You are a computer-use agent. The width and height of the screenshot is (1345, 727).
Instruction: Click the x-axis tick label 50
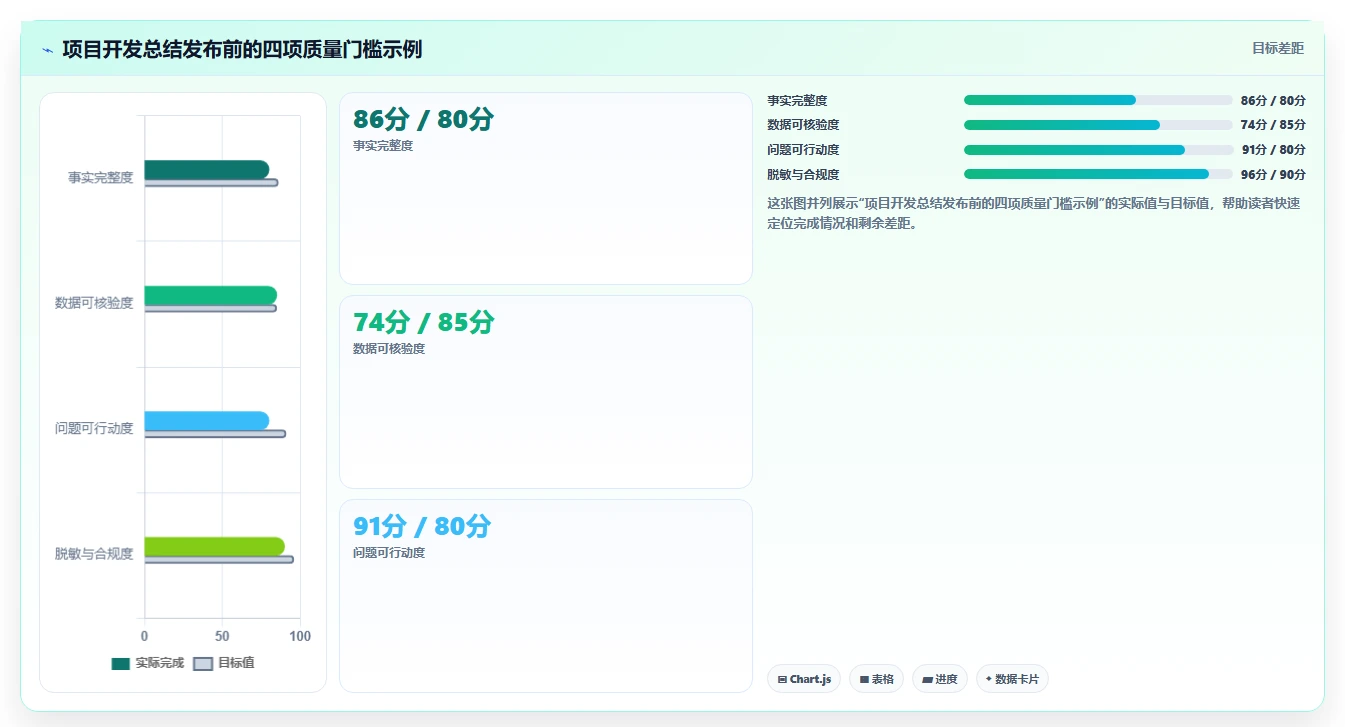[222, 636]
